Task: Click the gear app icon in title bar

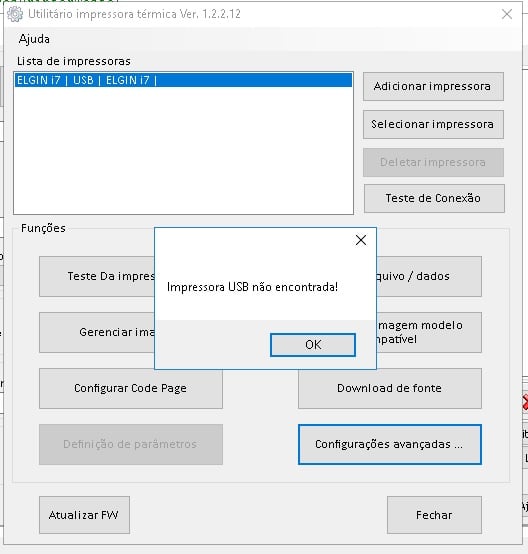Action: [x=15, y=14]
